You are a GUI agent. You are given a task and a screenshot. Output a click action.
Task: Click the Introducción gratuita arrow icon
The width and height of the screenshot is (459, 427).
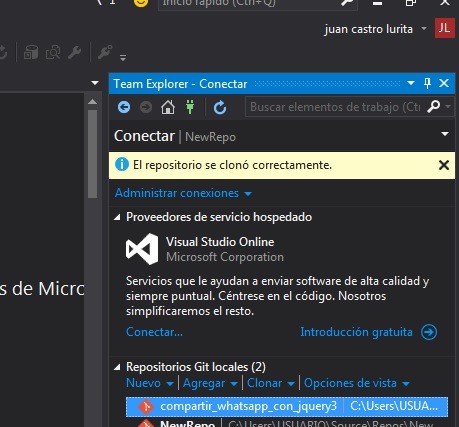(x=429, y=332)
